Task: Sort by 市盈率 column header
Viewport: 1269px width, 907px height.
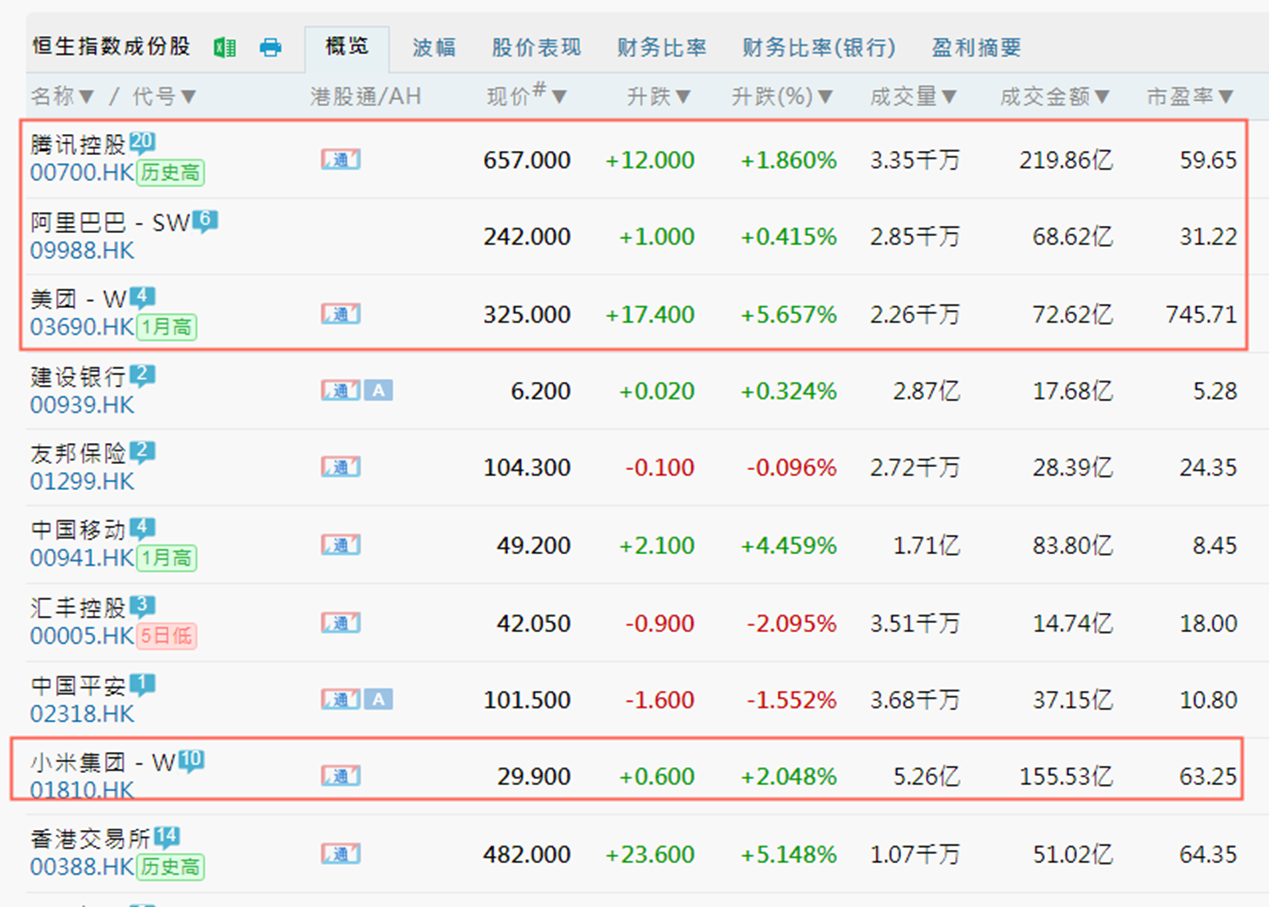Action: pyautogui.click(x=1191, y=96)
